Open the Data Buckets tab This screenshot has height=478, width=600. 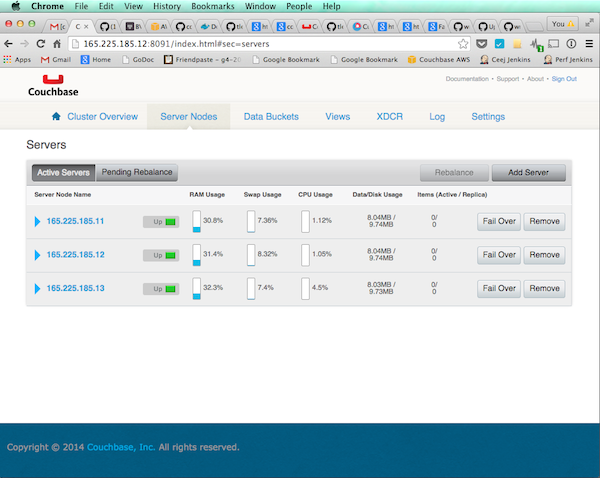tap(271, 116)
